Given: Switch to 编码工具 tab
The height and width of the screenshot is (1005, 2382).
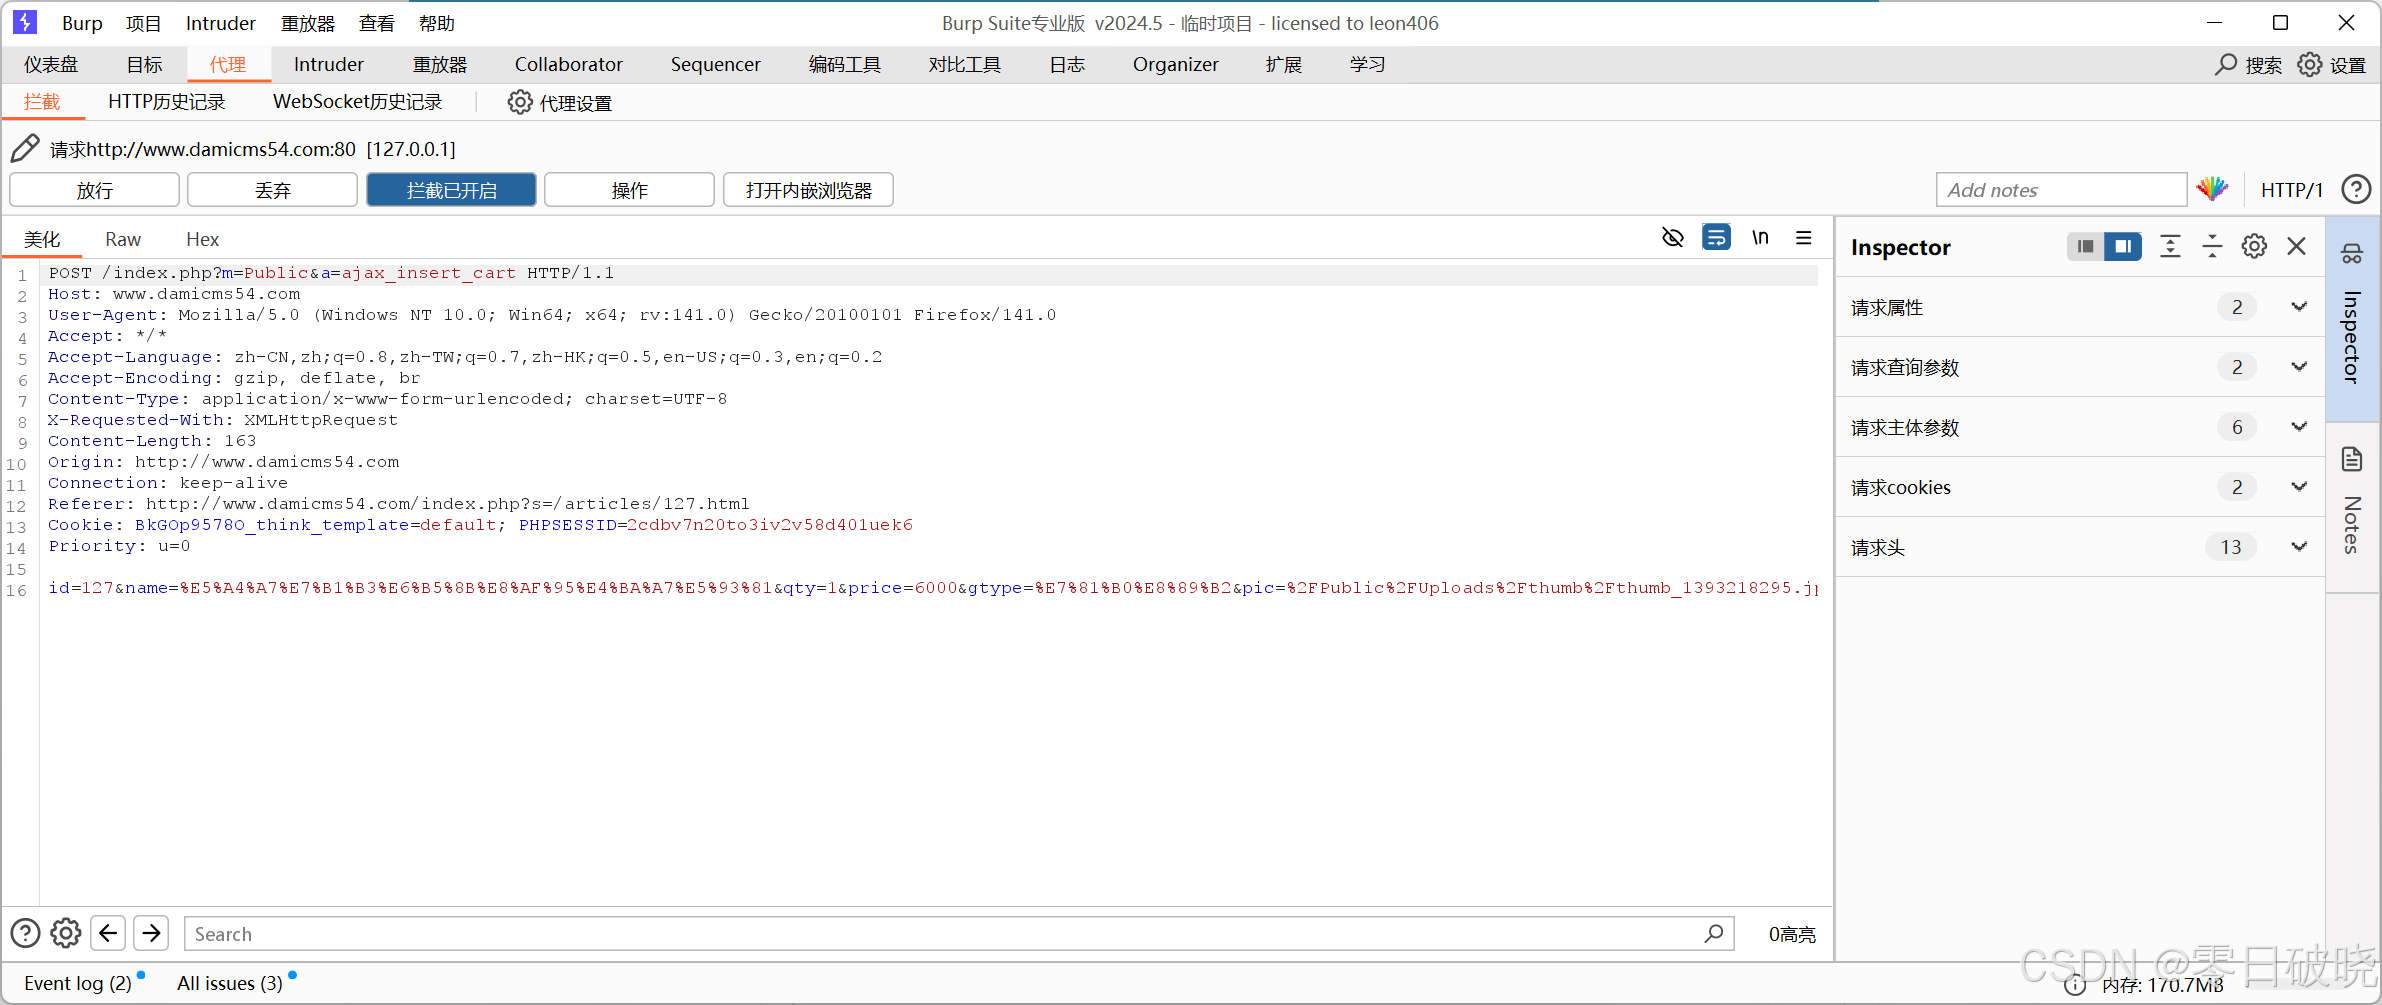Looking at the screenshot, I should coord(845,65).
